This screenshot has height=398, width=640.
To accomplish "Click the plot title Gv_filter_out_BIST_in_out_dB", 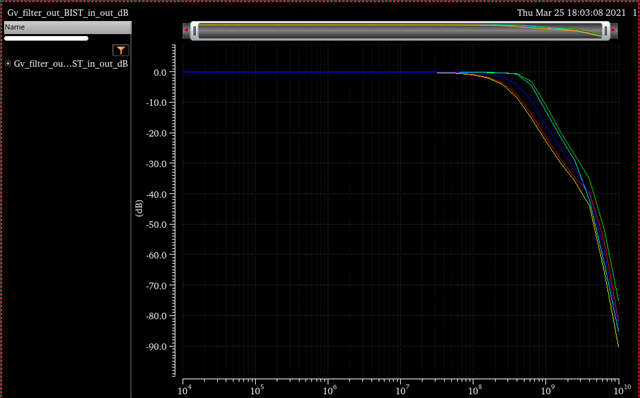I will tap(68, 13).
